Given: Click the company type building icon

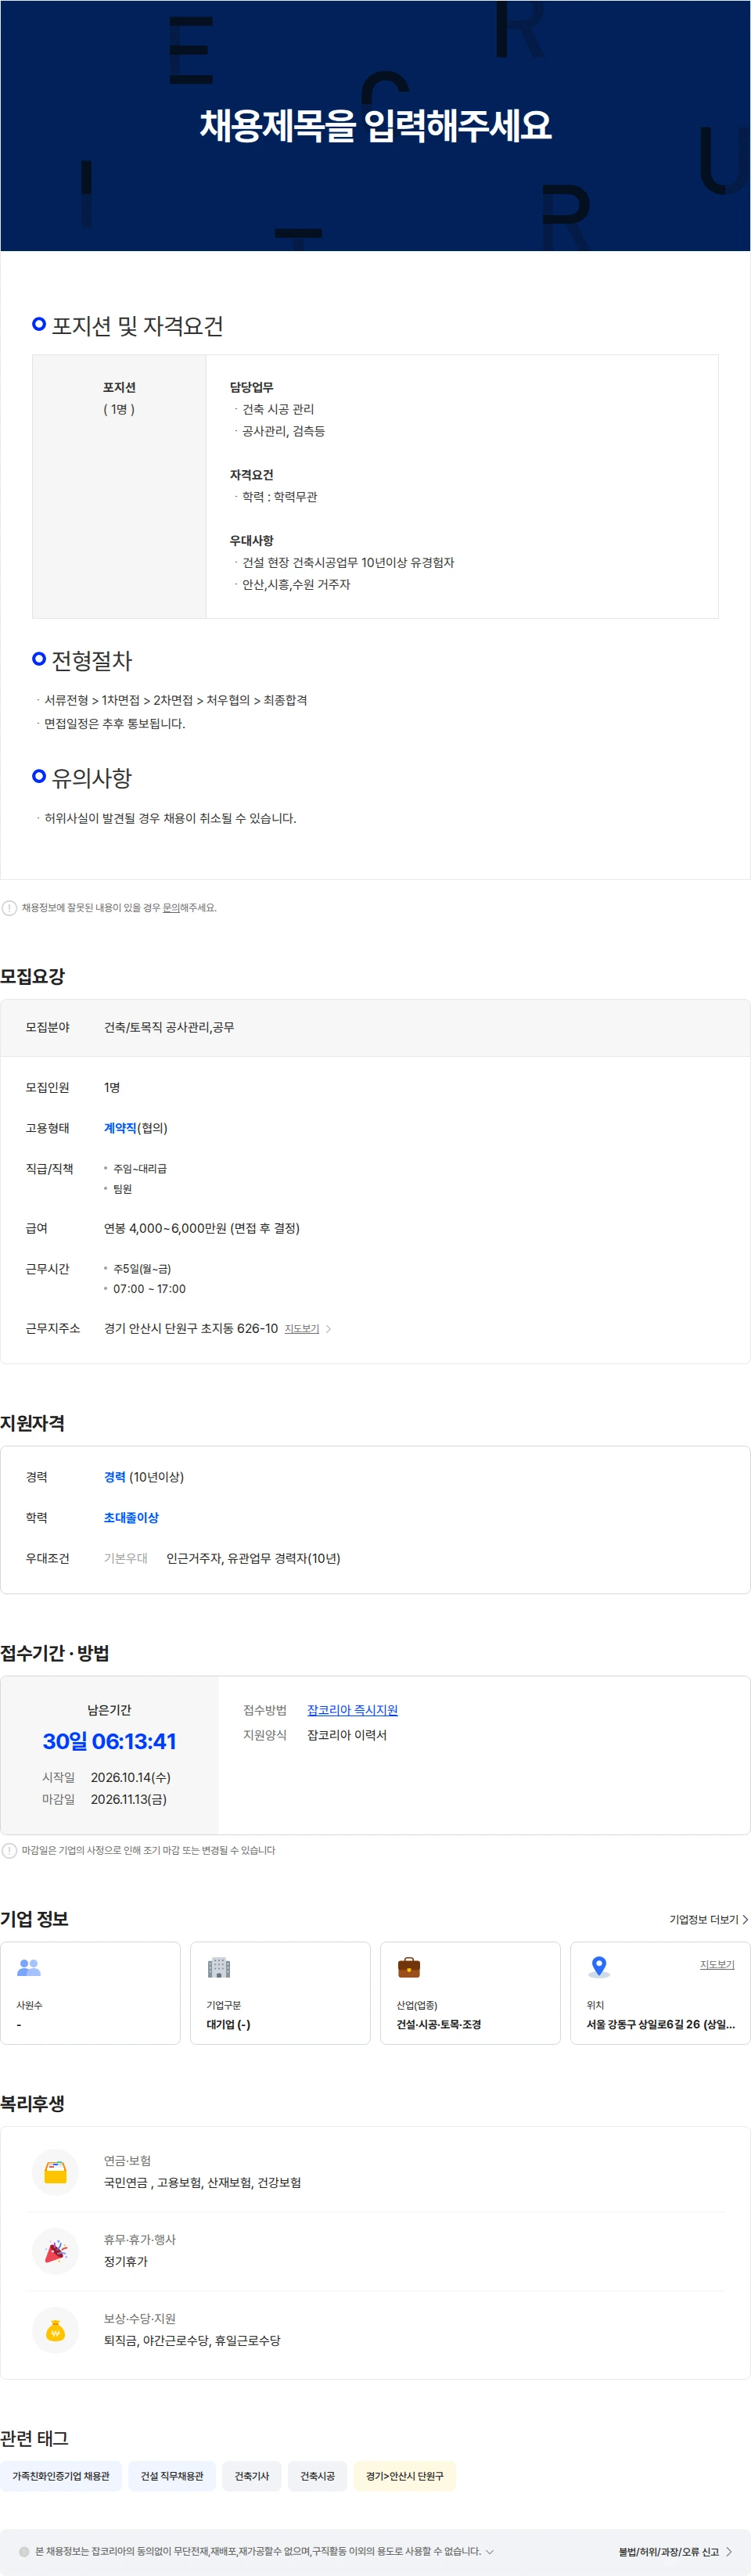Looking at the screenshot, I should (219, 1967).
